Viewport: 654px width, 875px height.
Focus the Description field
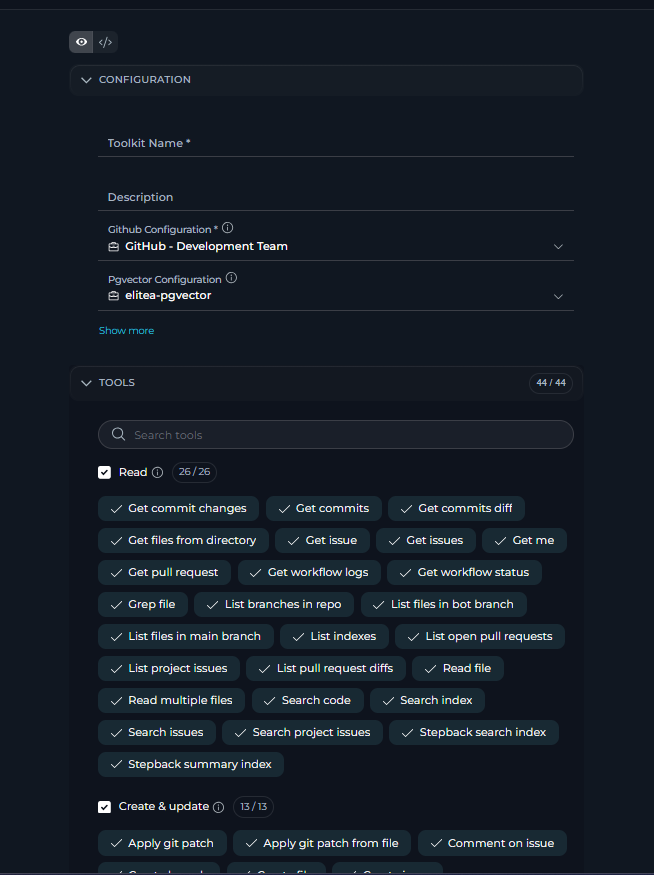(x=336, y=197)
